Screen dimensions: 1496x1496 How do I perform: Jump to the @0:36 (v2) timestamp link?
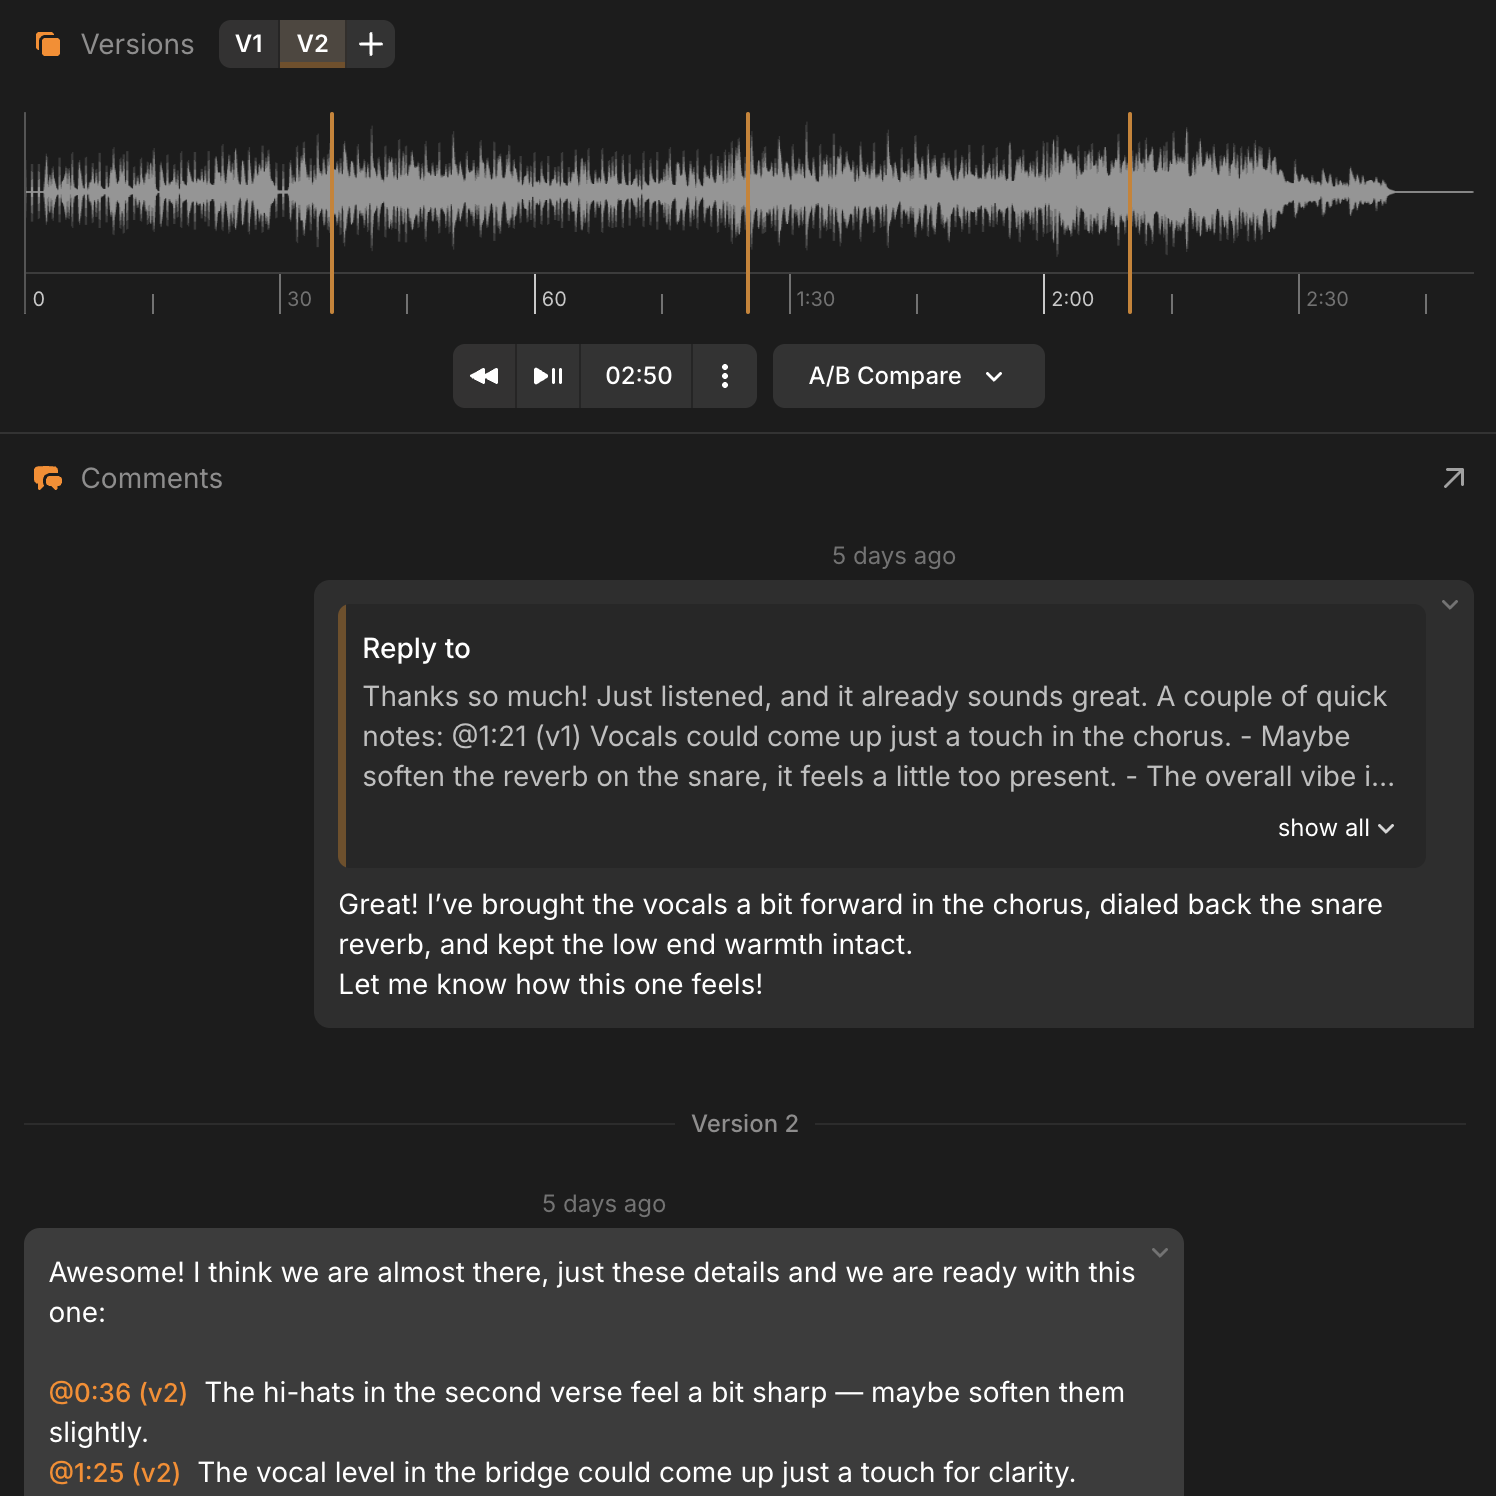pos(118,1392)
